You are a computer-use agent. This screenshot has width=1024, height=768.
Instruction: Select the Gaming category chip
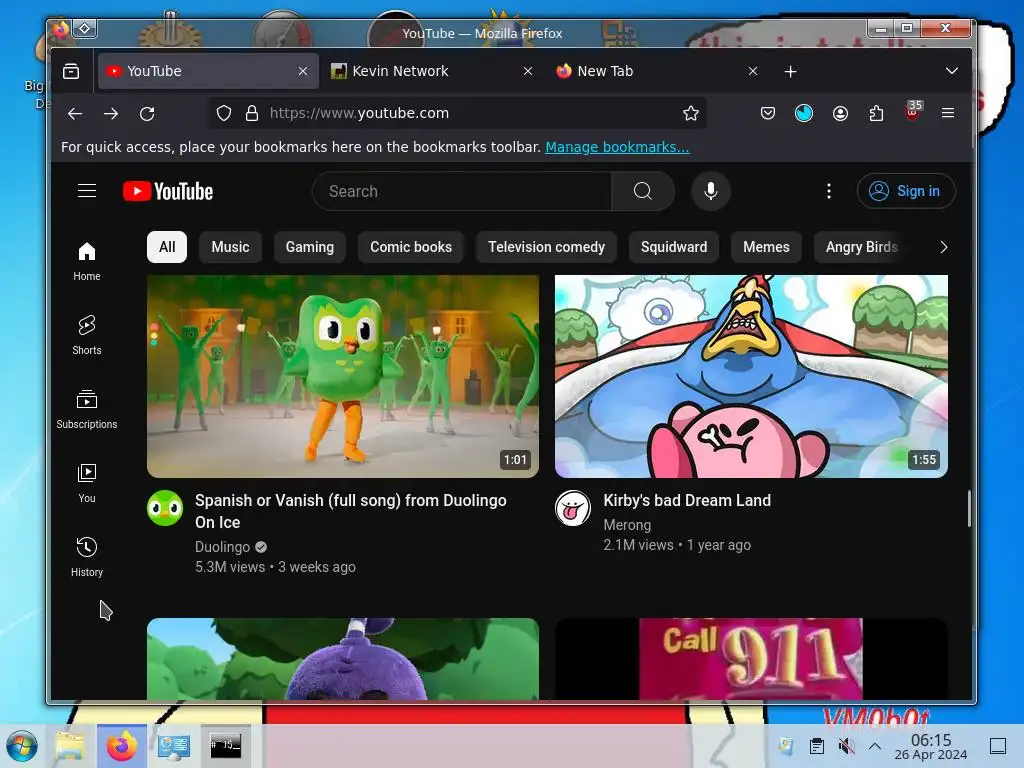coord(310,247)
